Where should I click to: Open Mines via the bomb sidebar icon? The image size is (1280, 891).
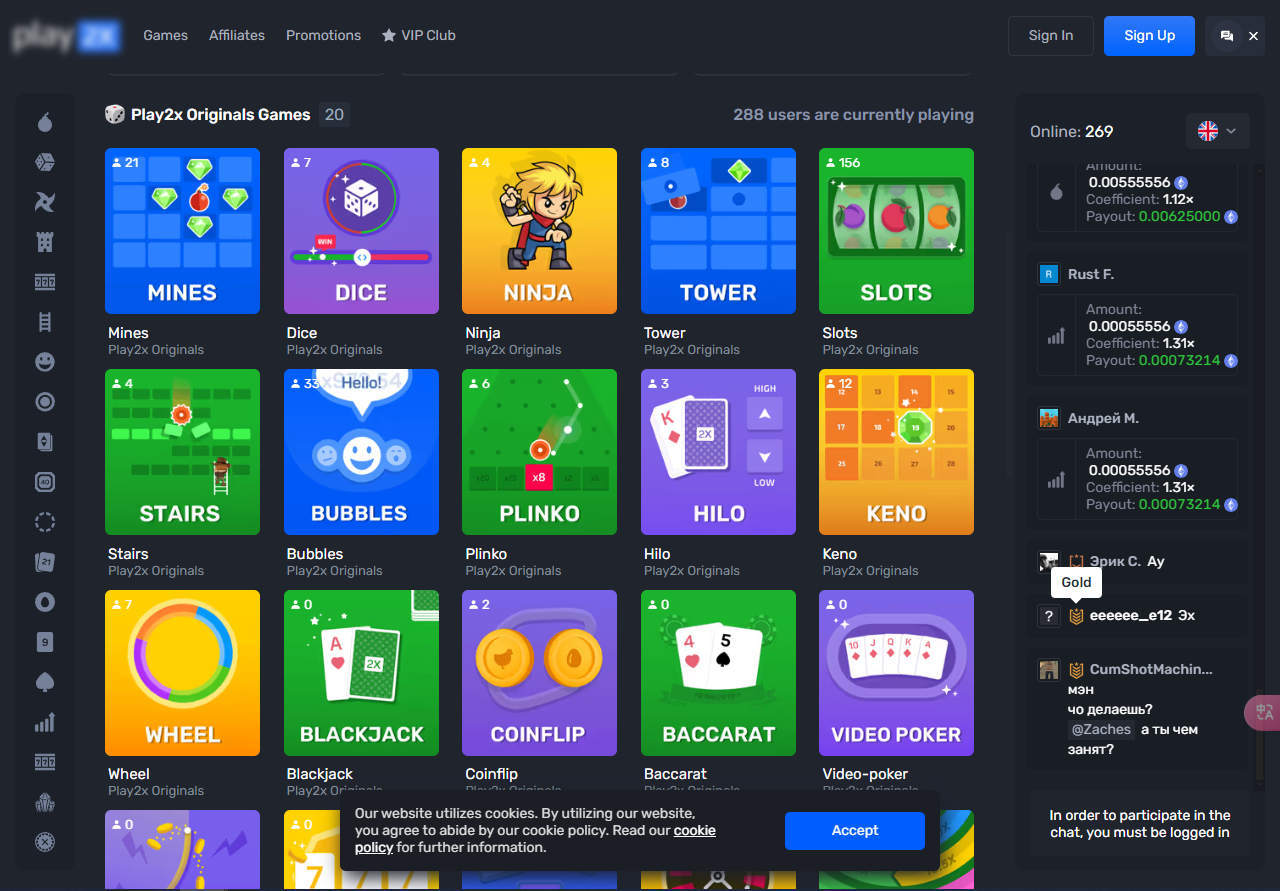pos(45,123)
